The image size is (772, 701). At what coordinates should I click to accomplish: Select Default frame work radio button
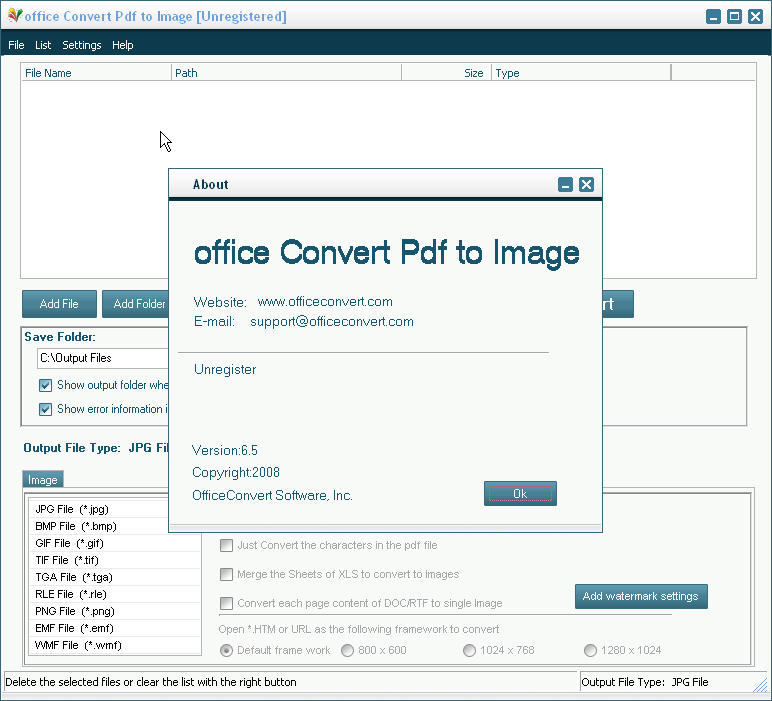click(x=226, y=650)
